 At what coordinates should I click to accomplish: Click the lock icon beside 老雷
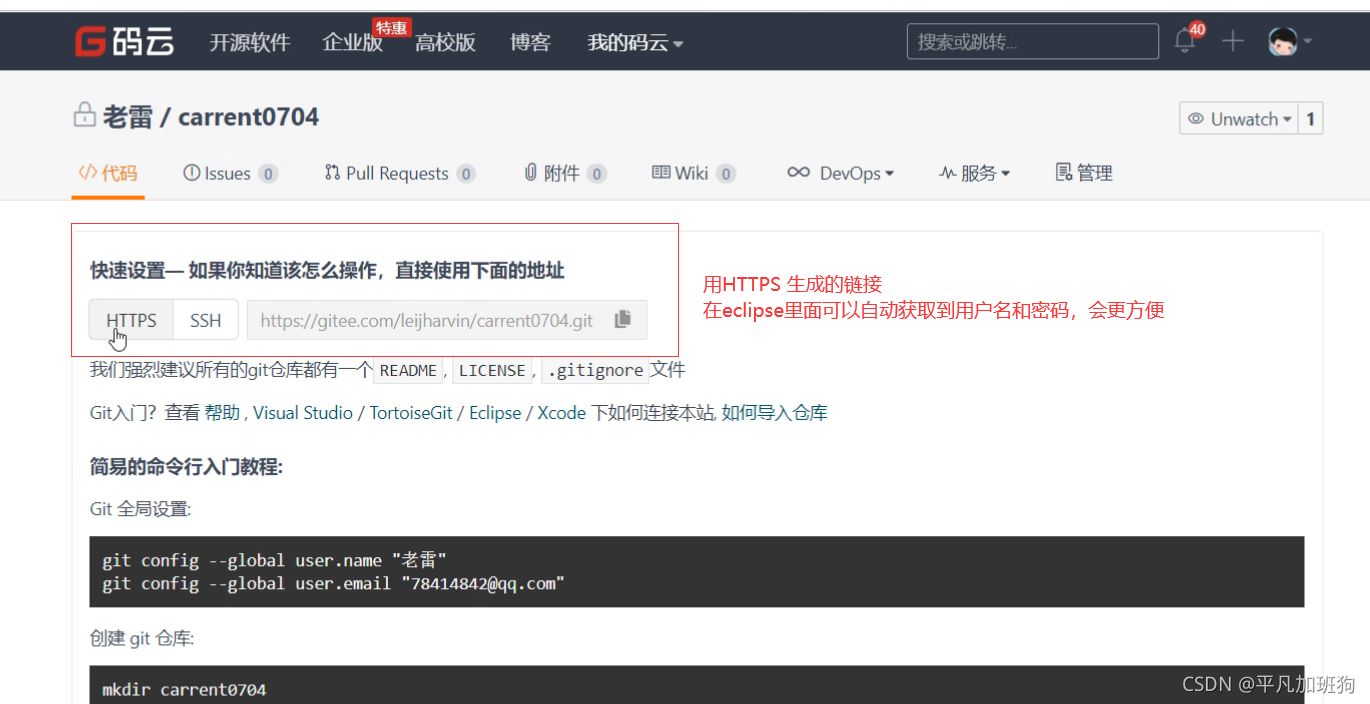(x=84, y=115)
